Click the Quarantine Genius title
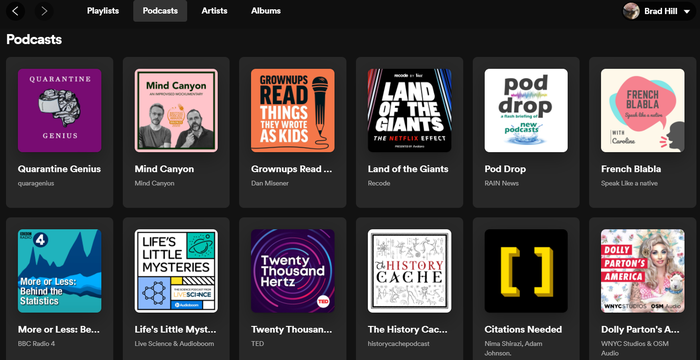 coord(59,169)
